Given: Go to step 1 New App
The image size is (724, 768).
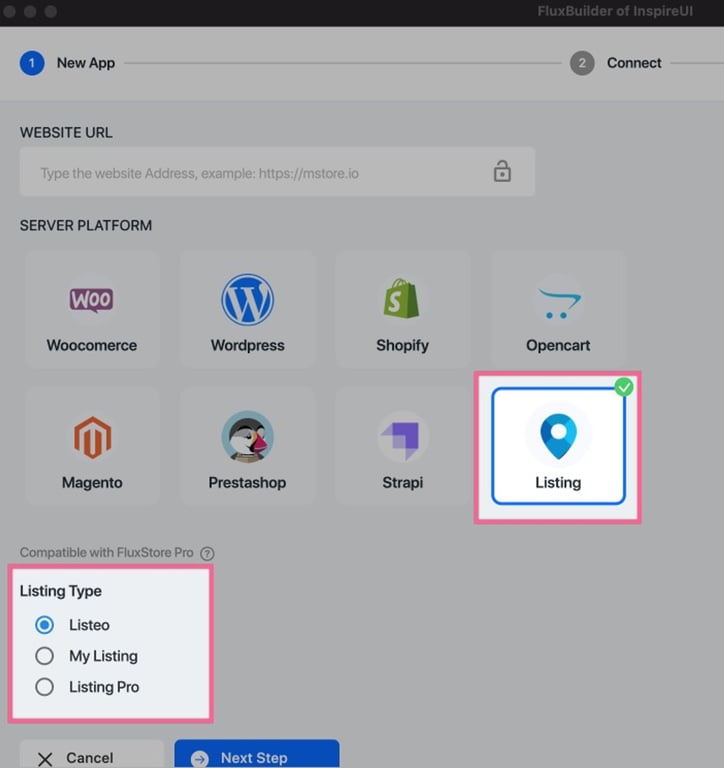Looking at the screenshot, I should [x=68, y=63].
